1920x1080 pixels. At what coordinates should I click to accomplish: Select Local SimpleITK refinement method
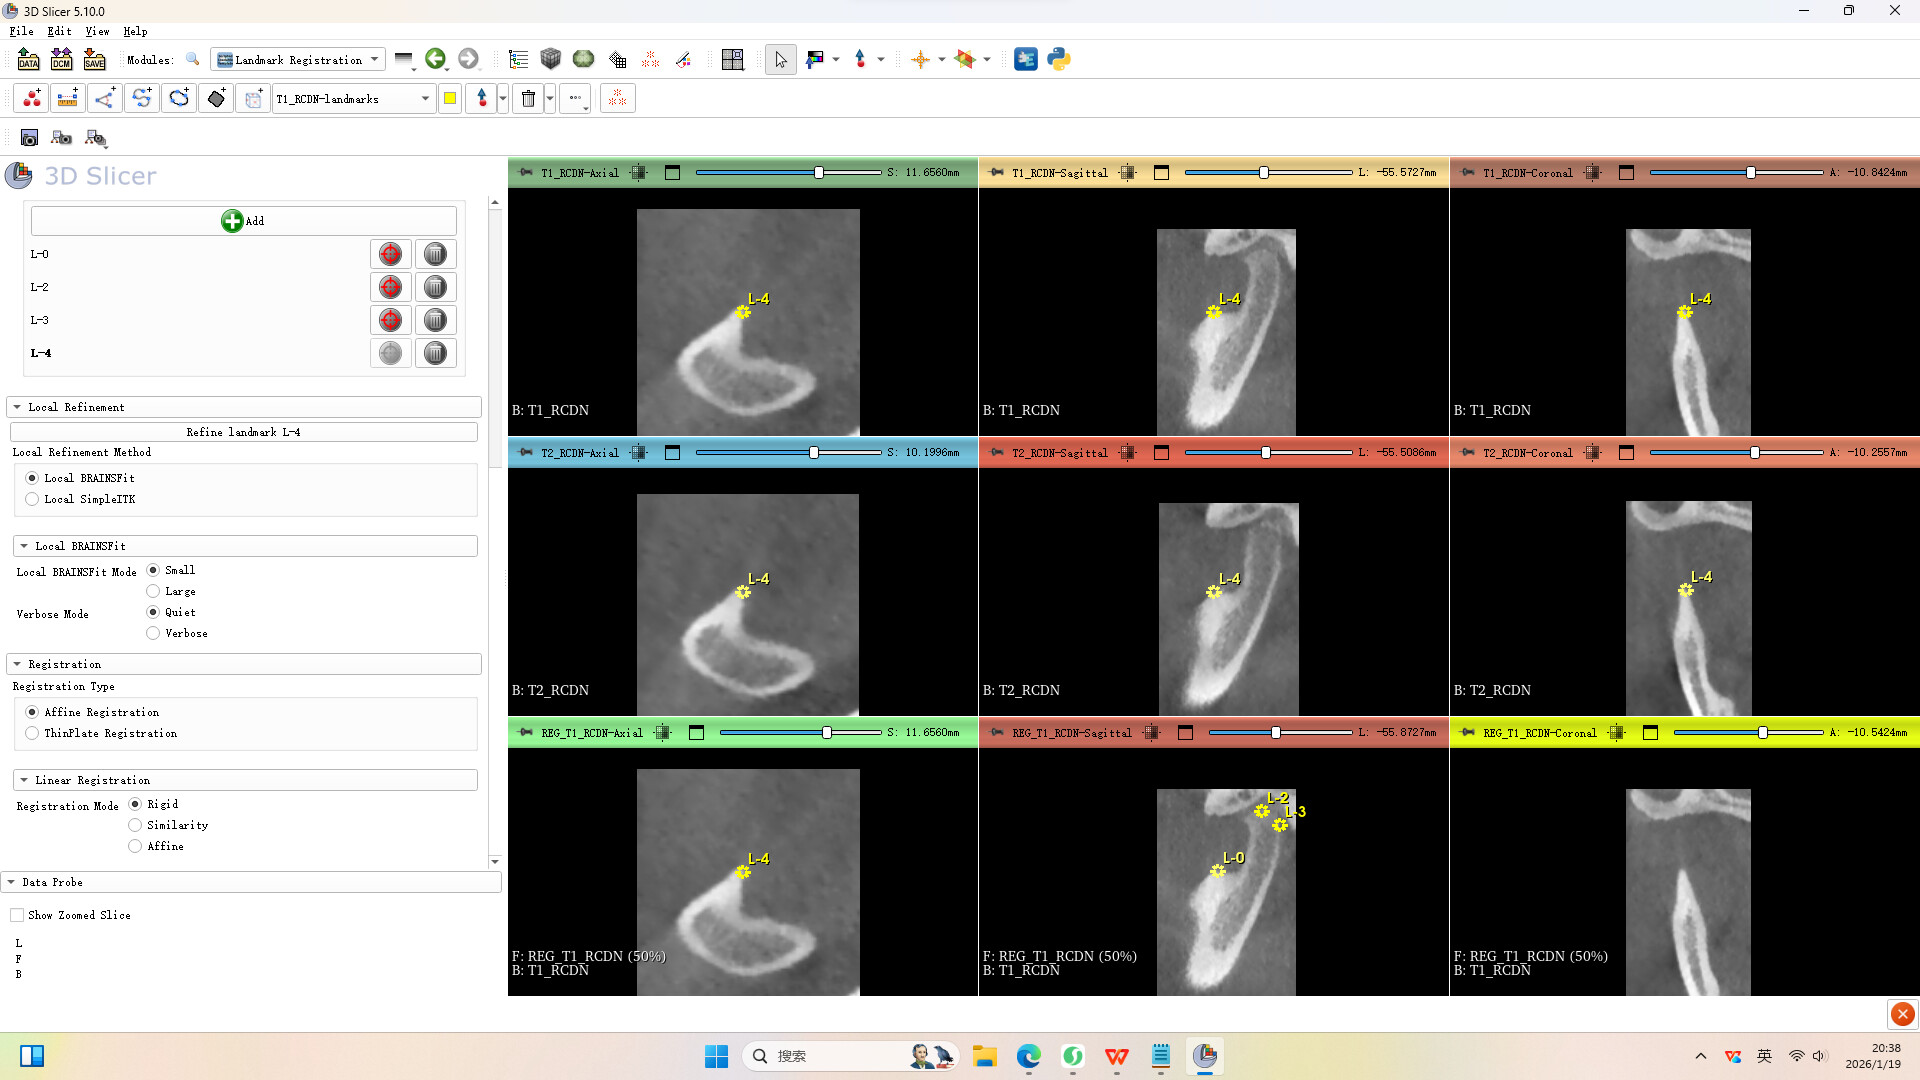33,499
